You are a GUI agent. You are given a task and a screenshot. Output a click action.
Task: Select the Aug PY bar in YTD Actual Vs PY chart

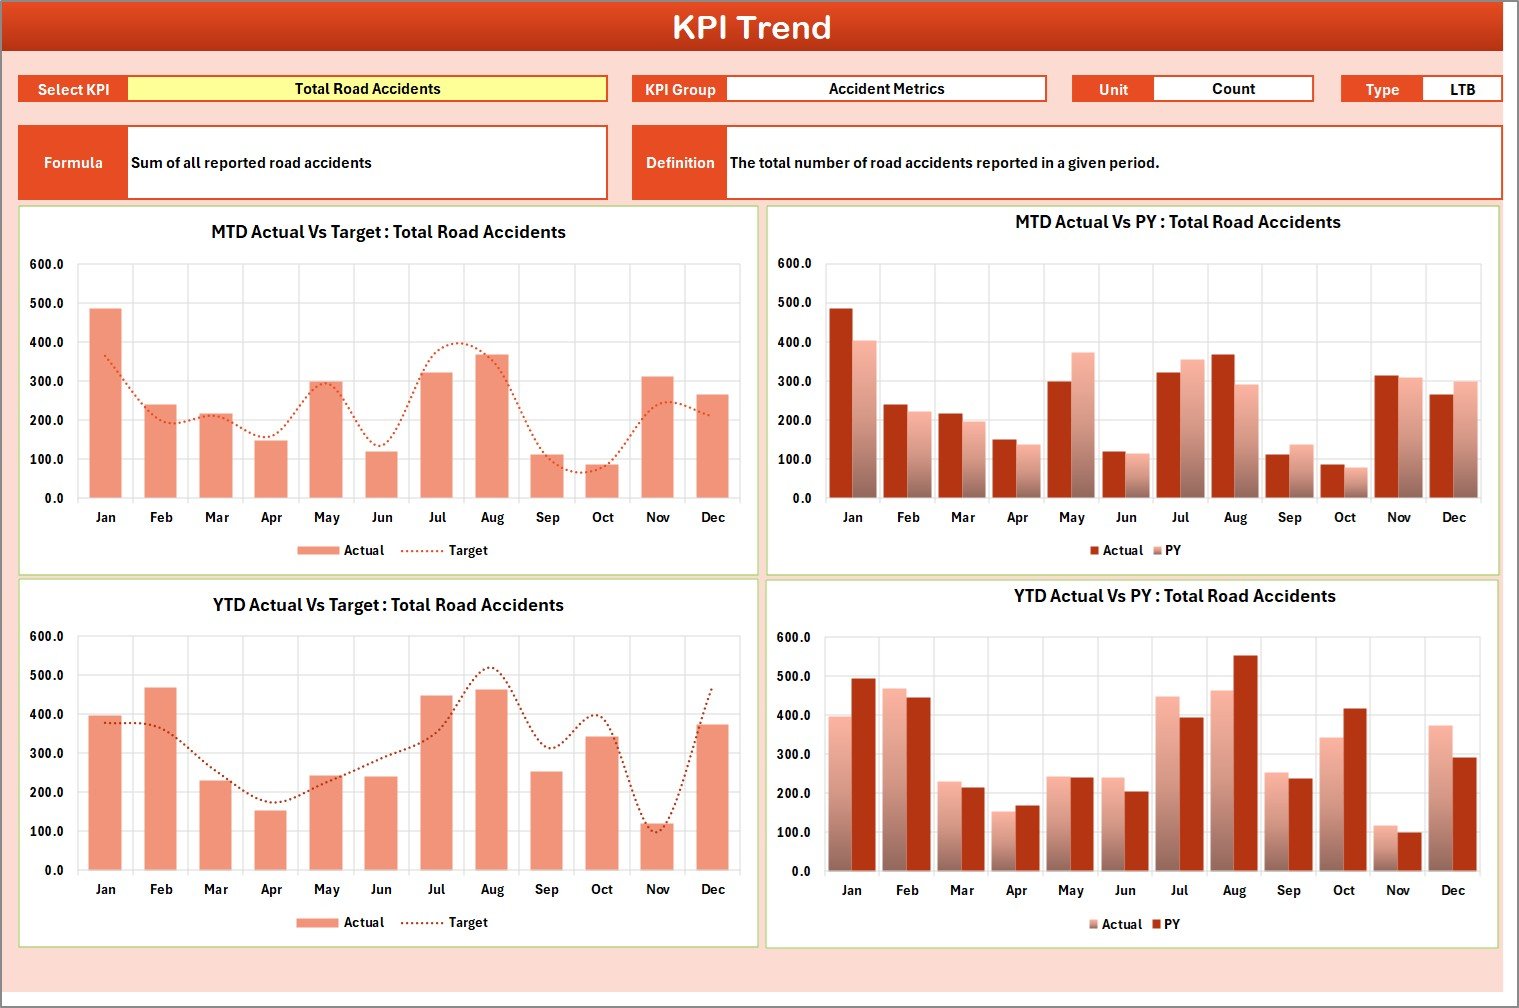(x=1245, y=762)
